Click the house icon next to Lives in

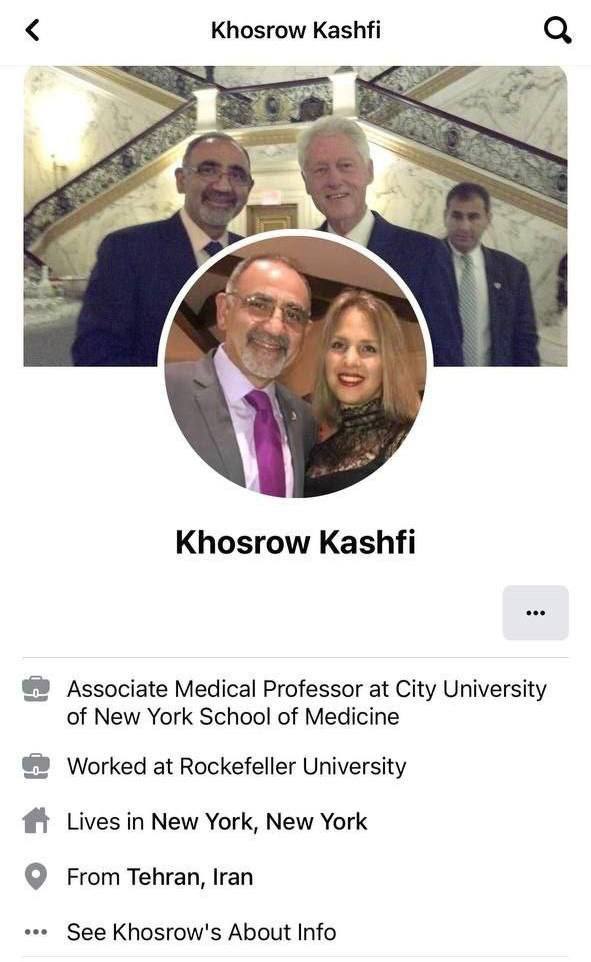tap(36, 820)
